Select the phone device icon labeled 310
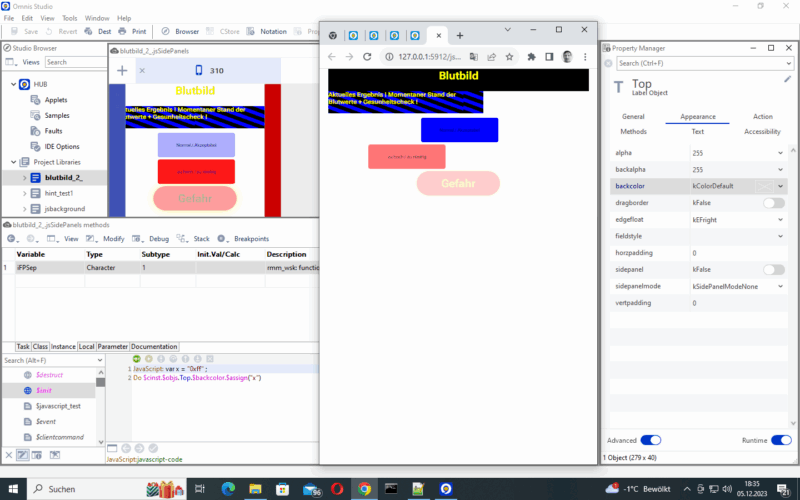 (198, 71)
